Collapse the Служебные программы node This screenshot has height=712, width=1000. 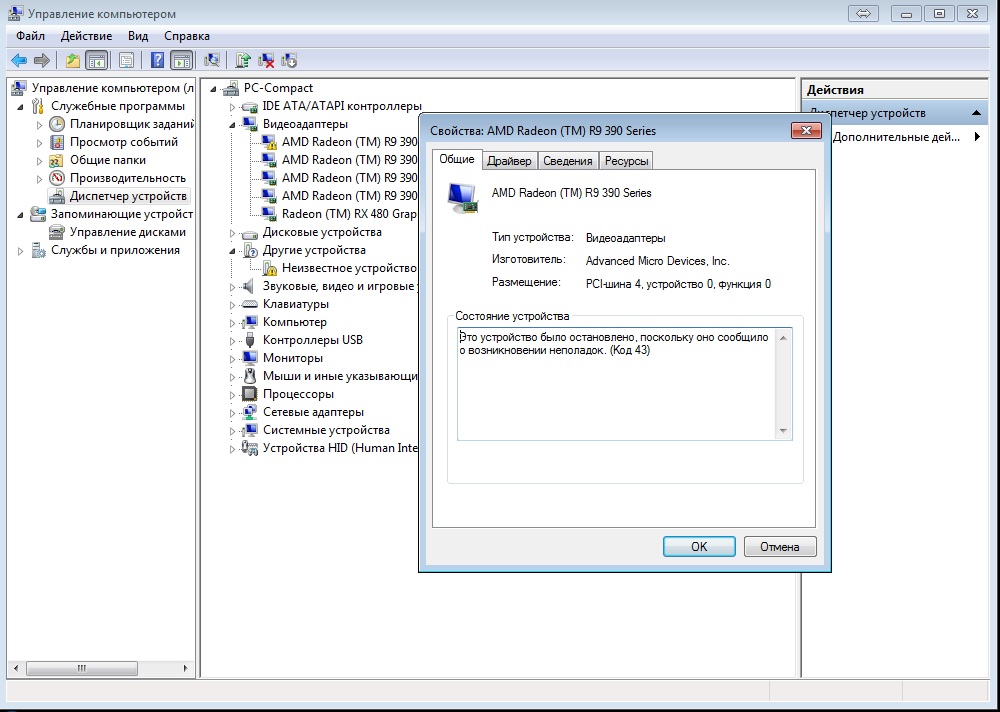pos(20,107)
